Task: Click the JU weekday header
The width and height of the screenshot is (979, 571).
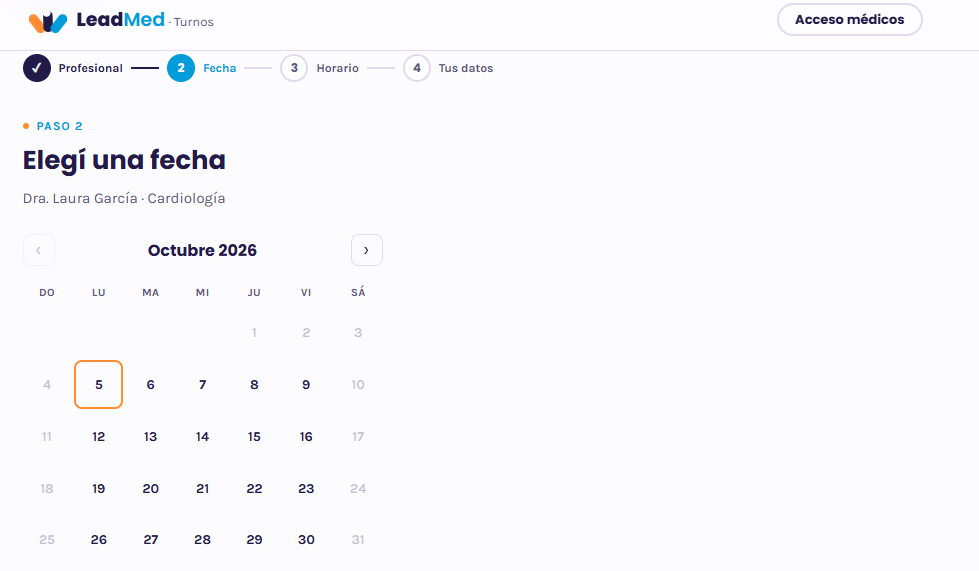Action: click(254, 293)
